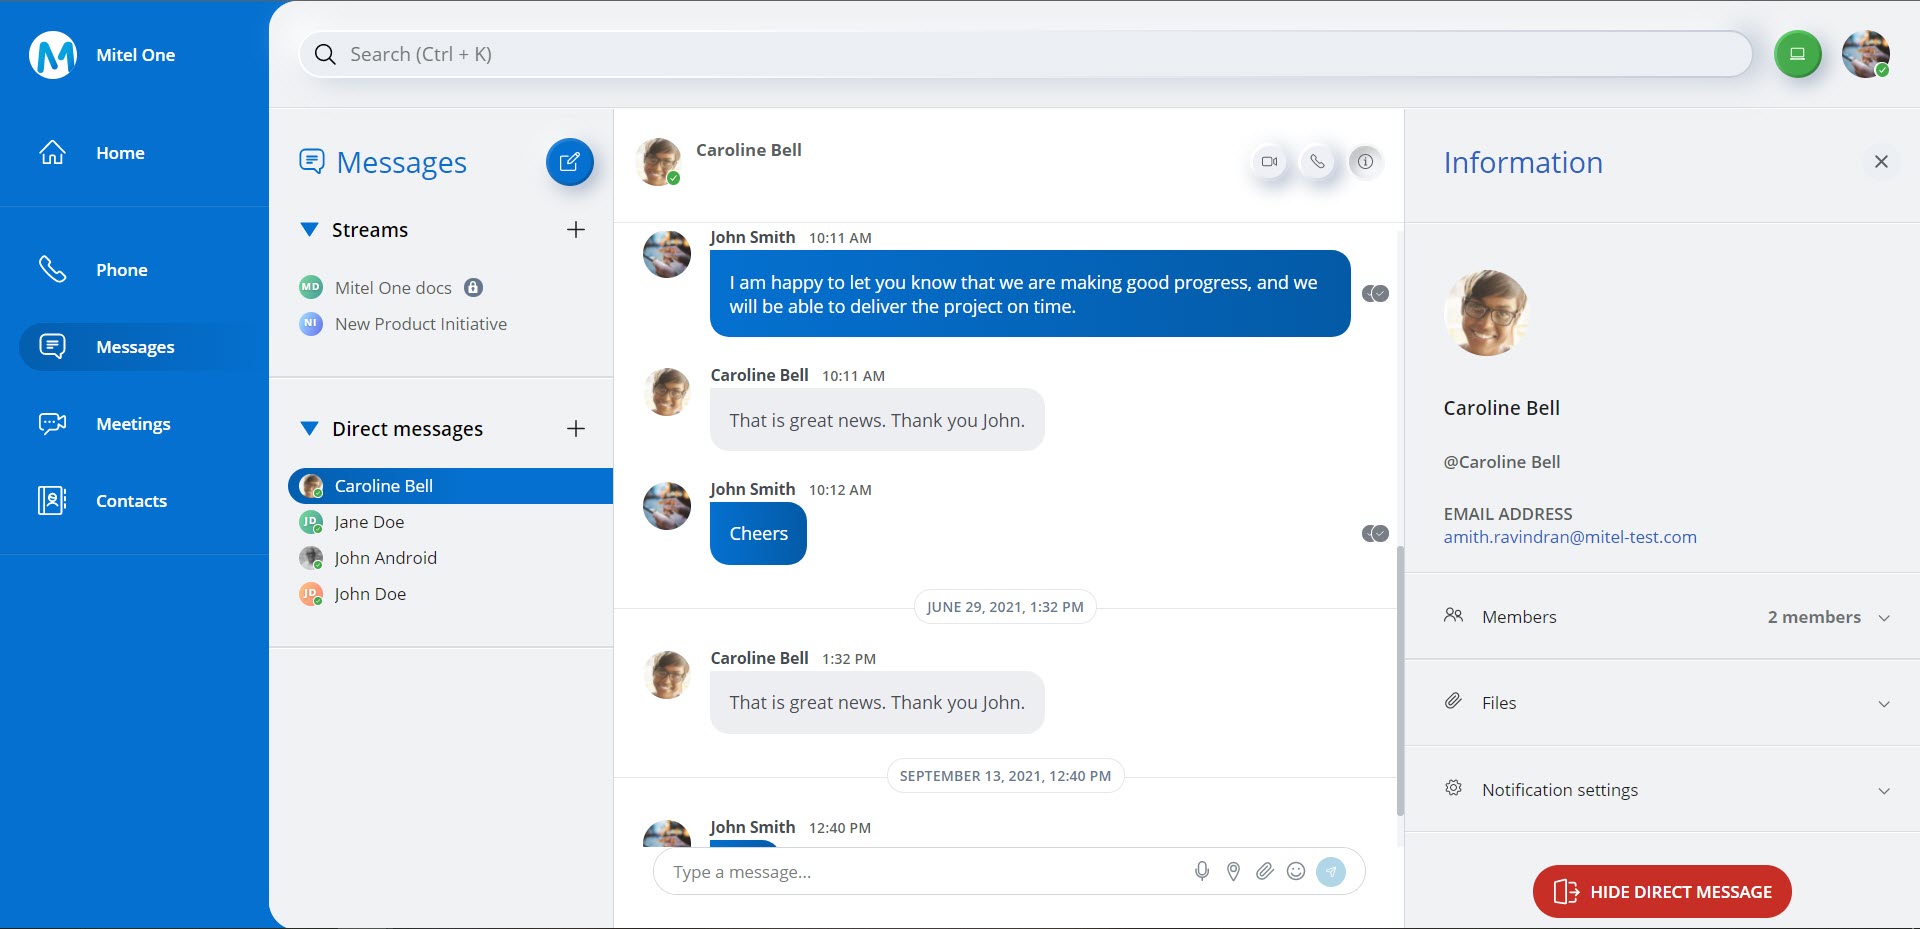Expand the Members section
Viewport: 1920px width, 929px height.
[x=1883, y=618]
